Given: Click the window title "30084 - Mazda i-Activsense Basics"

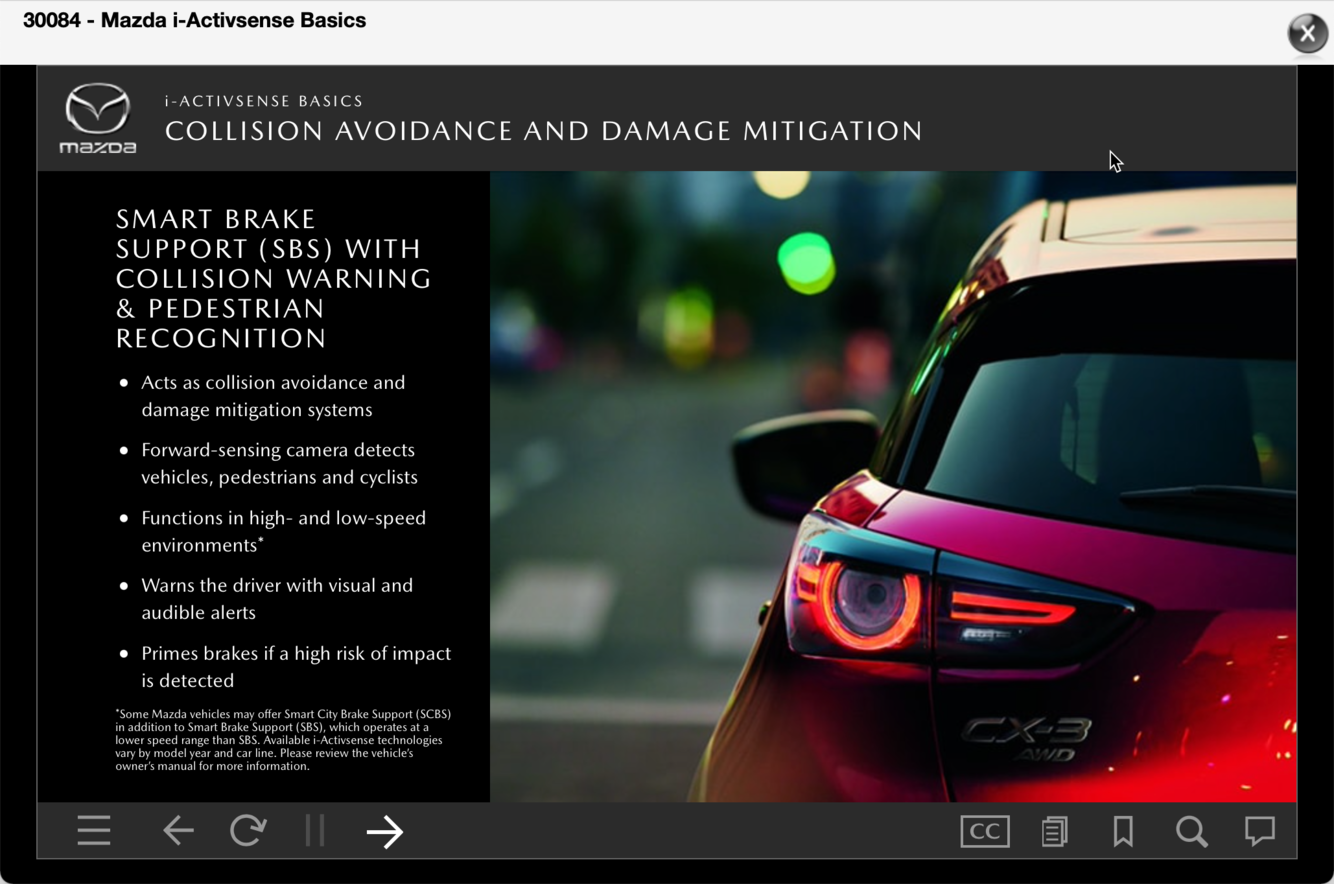Looking at the screenshot, I should [x=194, y=20].
